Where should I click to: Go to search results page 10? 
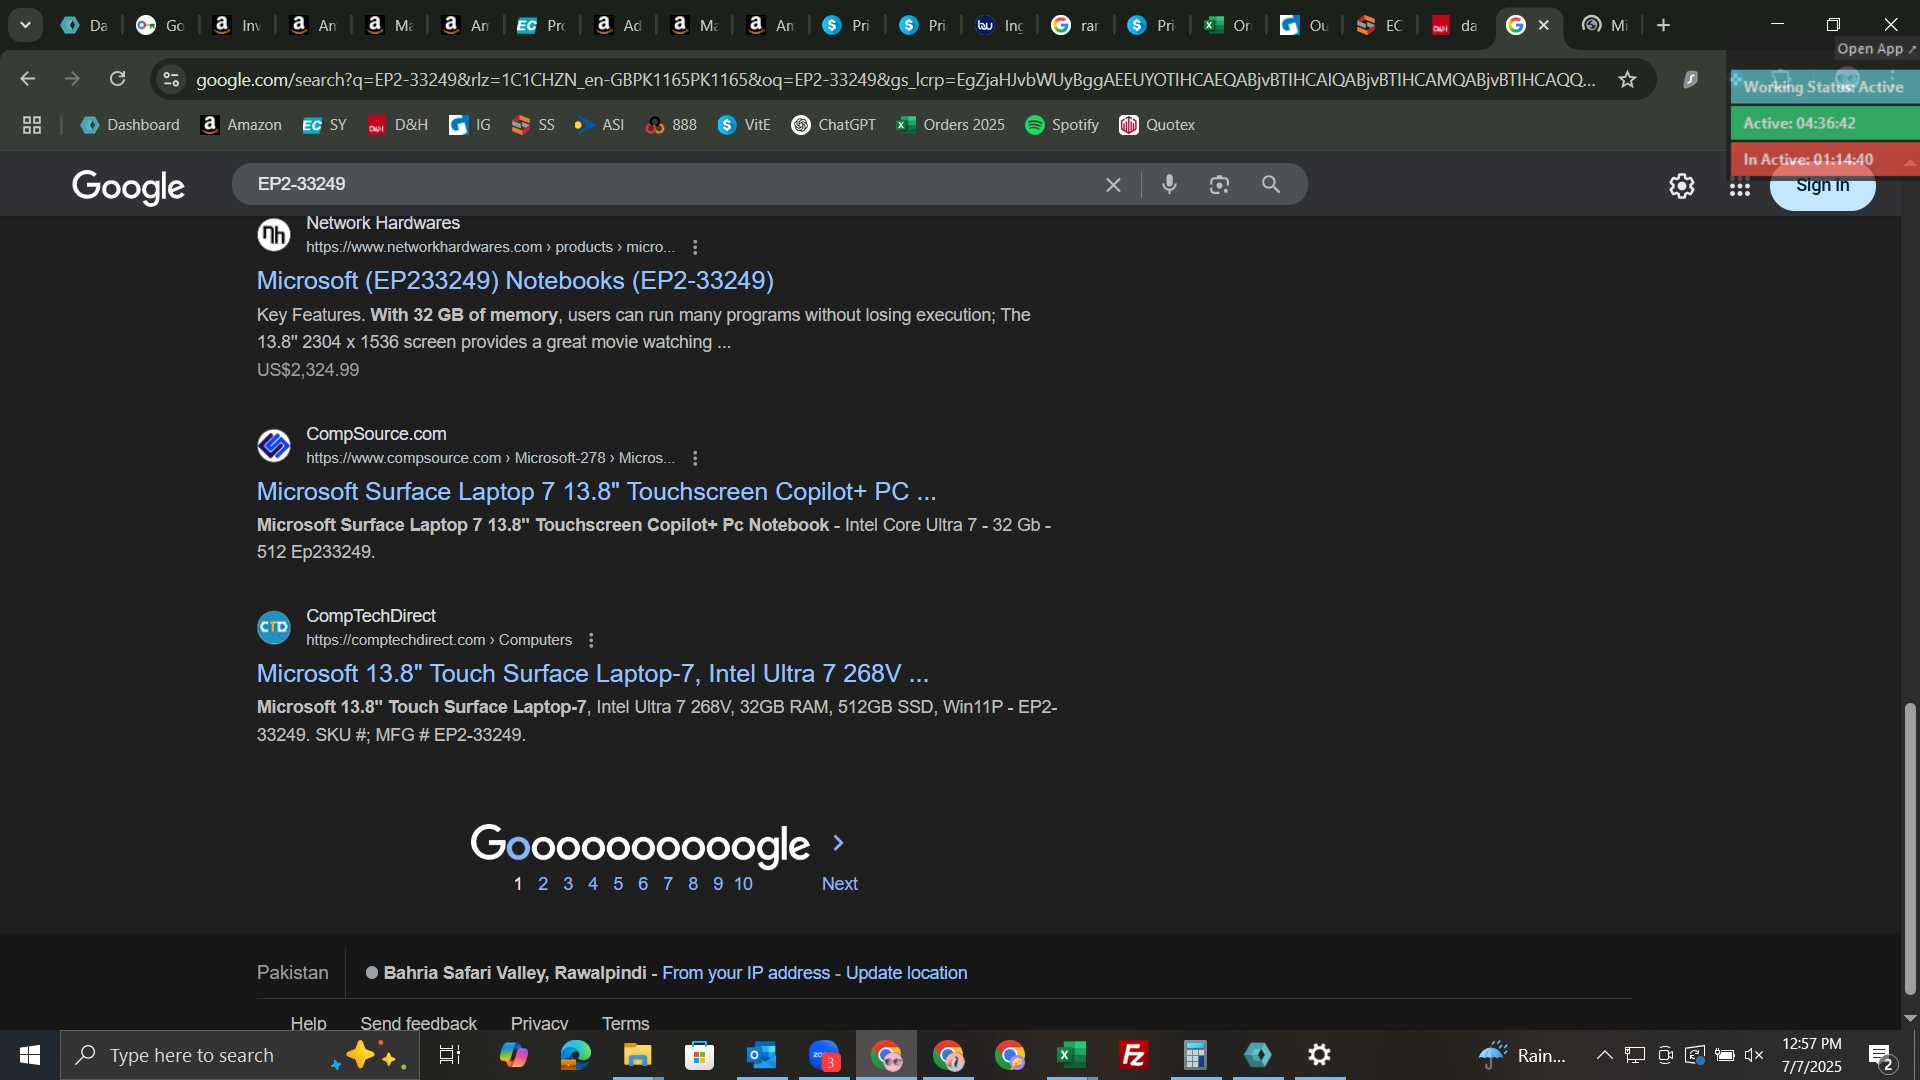point(743,884)
